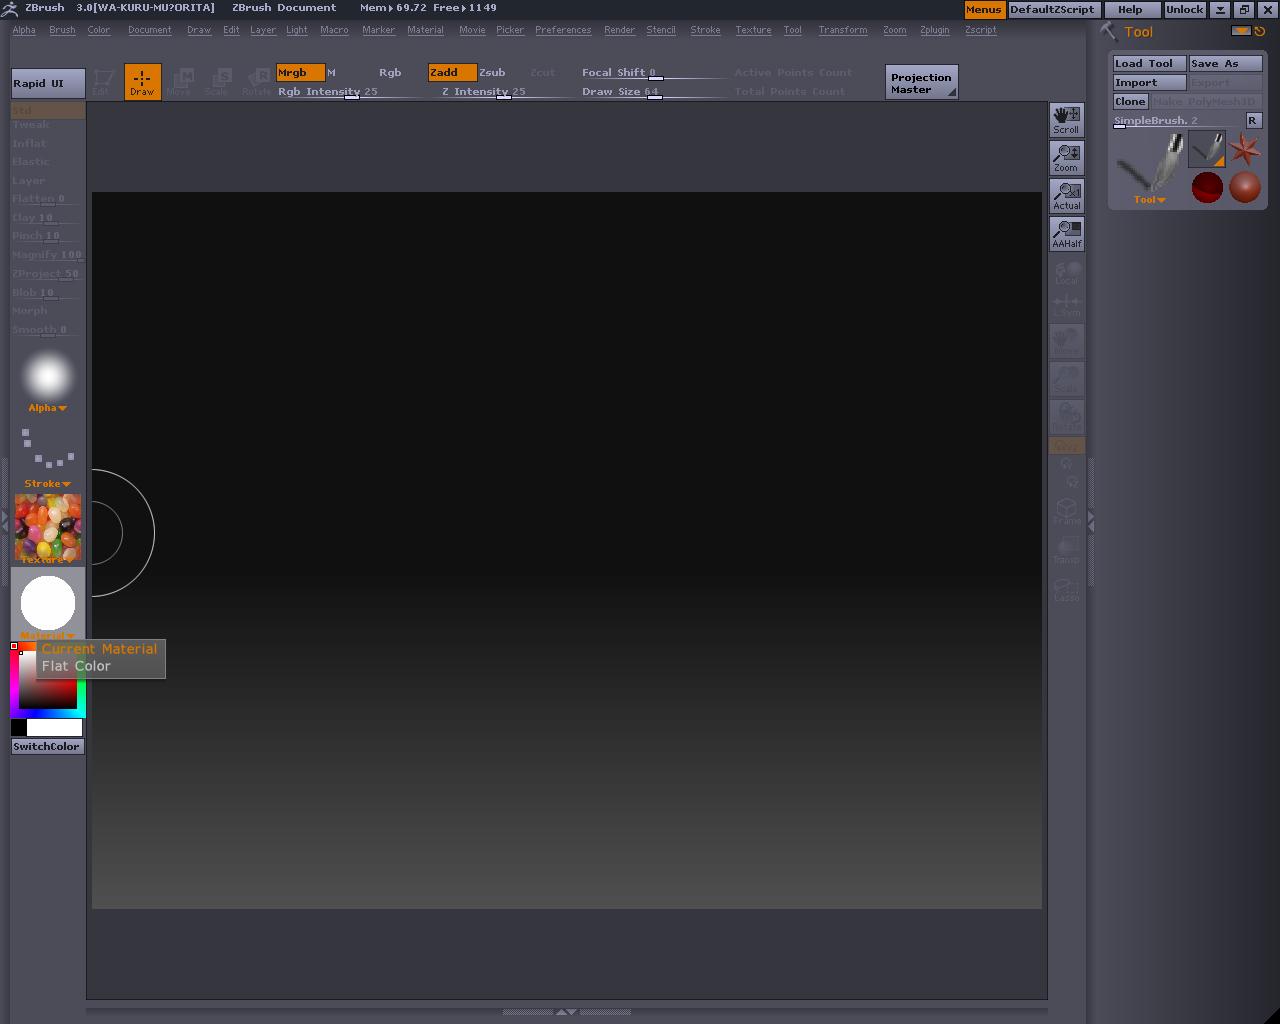Set canvas to Actual size
Screen dimensions: 1280x1024
point(1066,195)
